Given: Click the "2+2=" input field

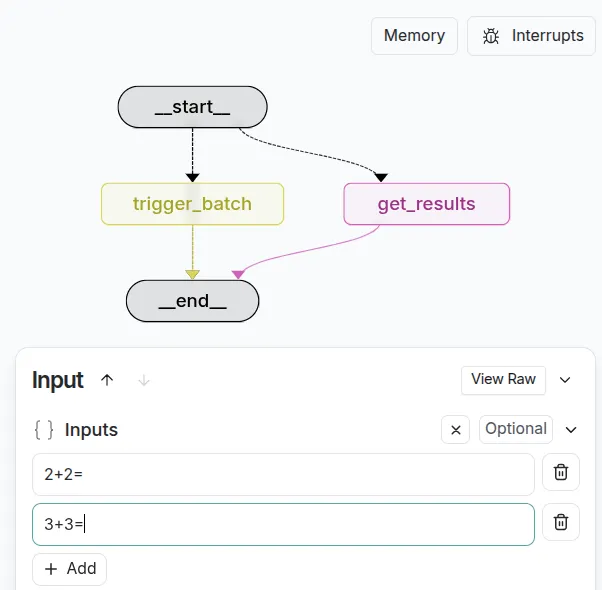Looking at the screenshot, I should [x=283, y=474].
